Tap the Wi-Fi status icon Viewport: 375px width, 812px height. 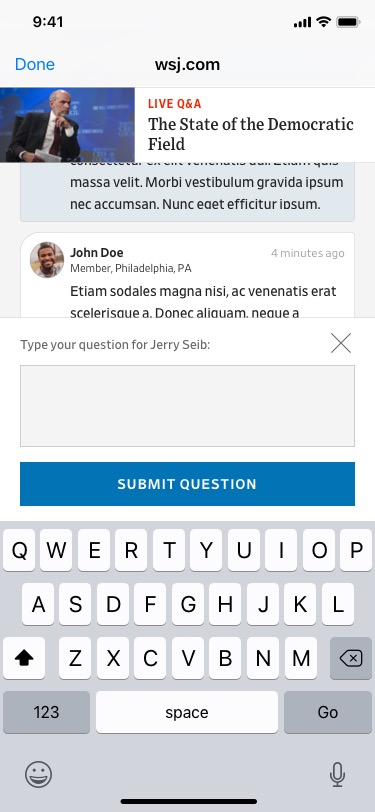coord(324,22)
